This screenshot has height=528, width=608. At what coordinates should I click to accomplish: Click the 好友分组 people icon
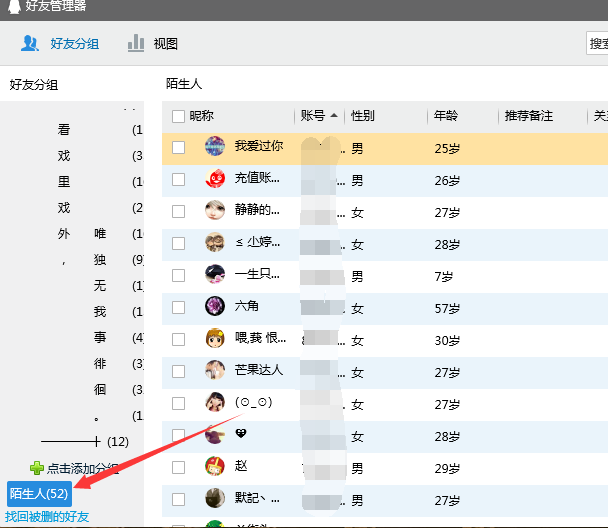[x=30, y=43]
